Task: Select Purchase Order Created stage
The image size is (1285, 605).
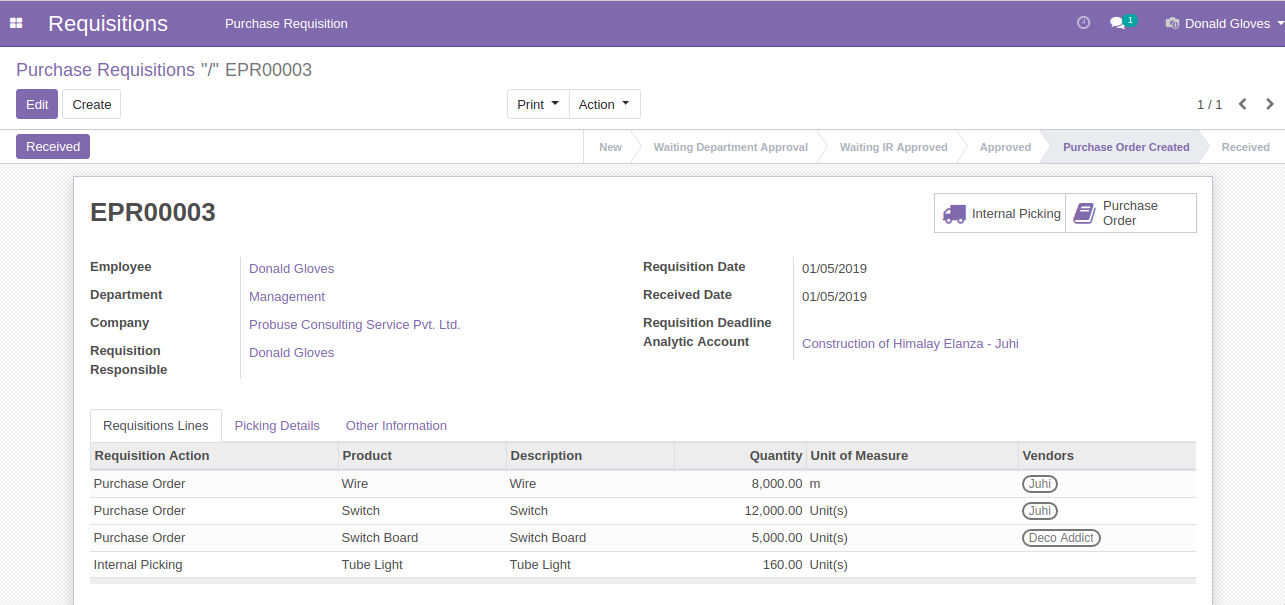Action: click(x=1126, y=147)
